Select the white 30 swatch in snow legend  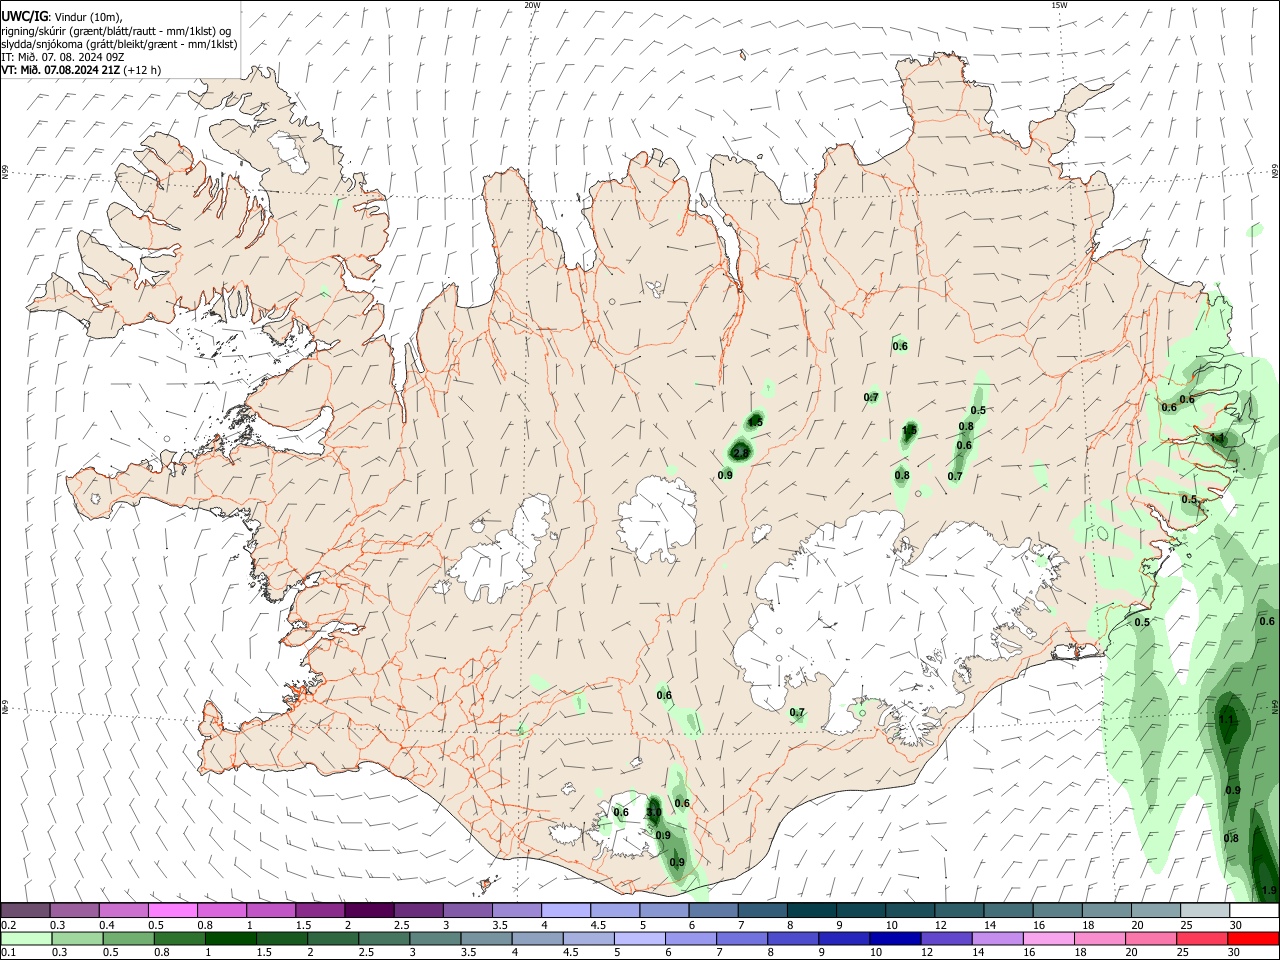(x=1255, y=910)
